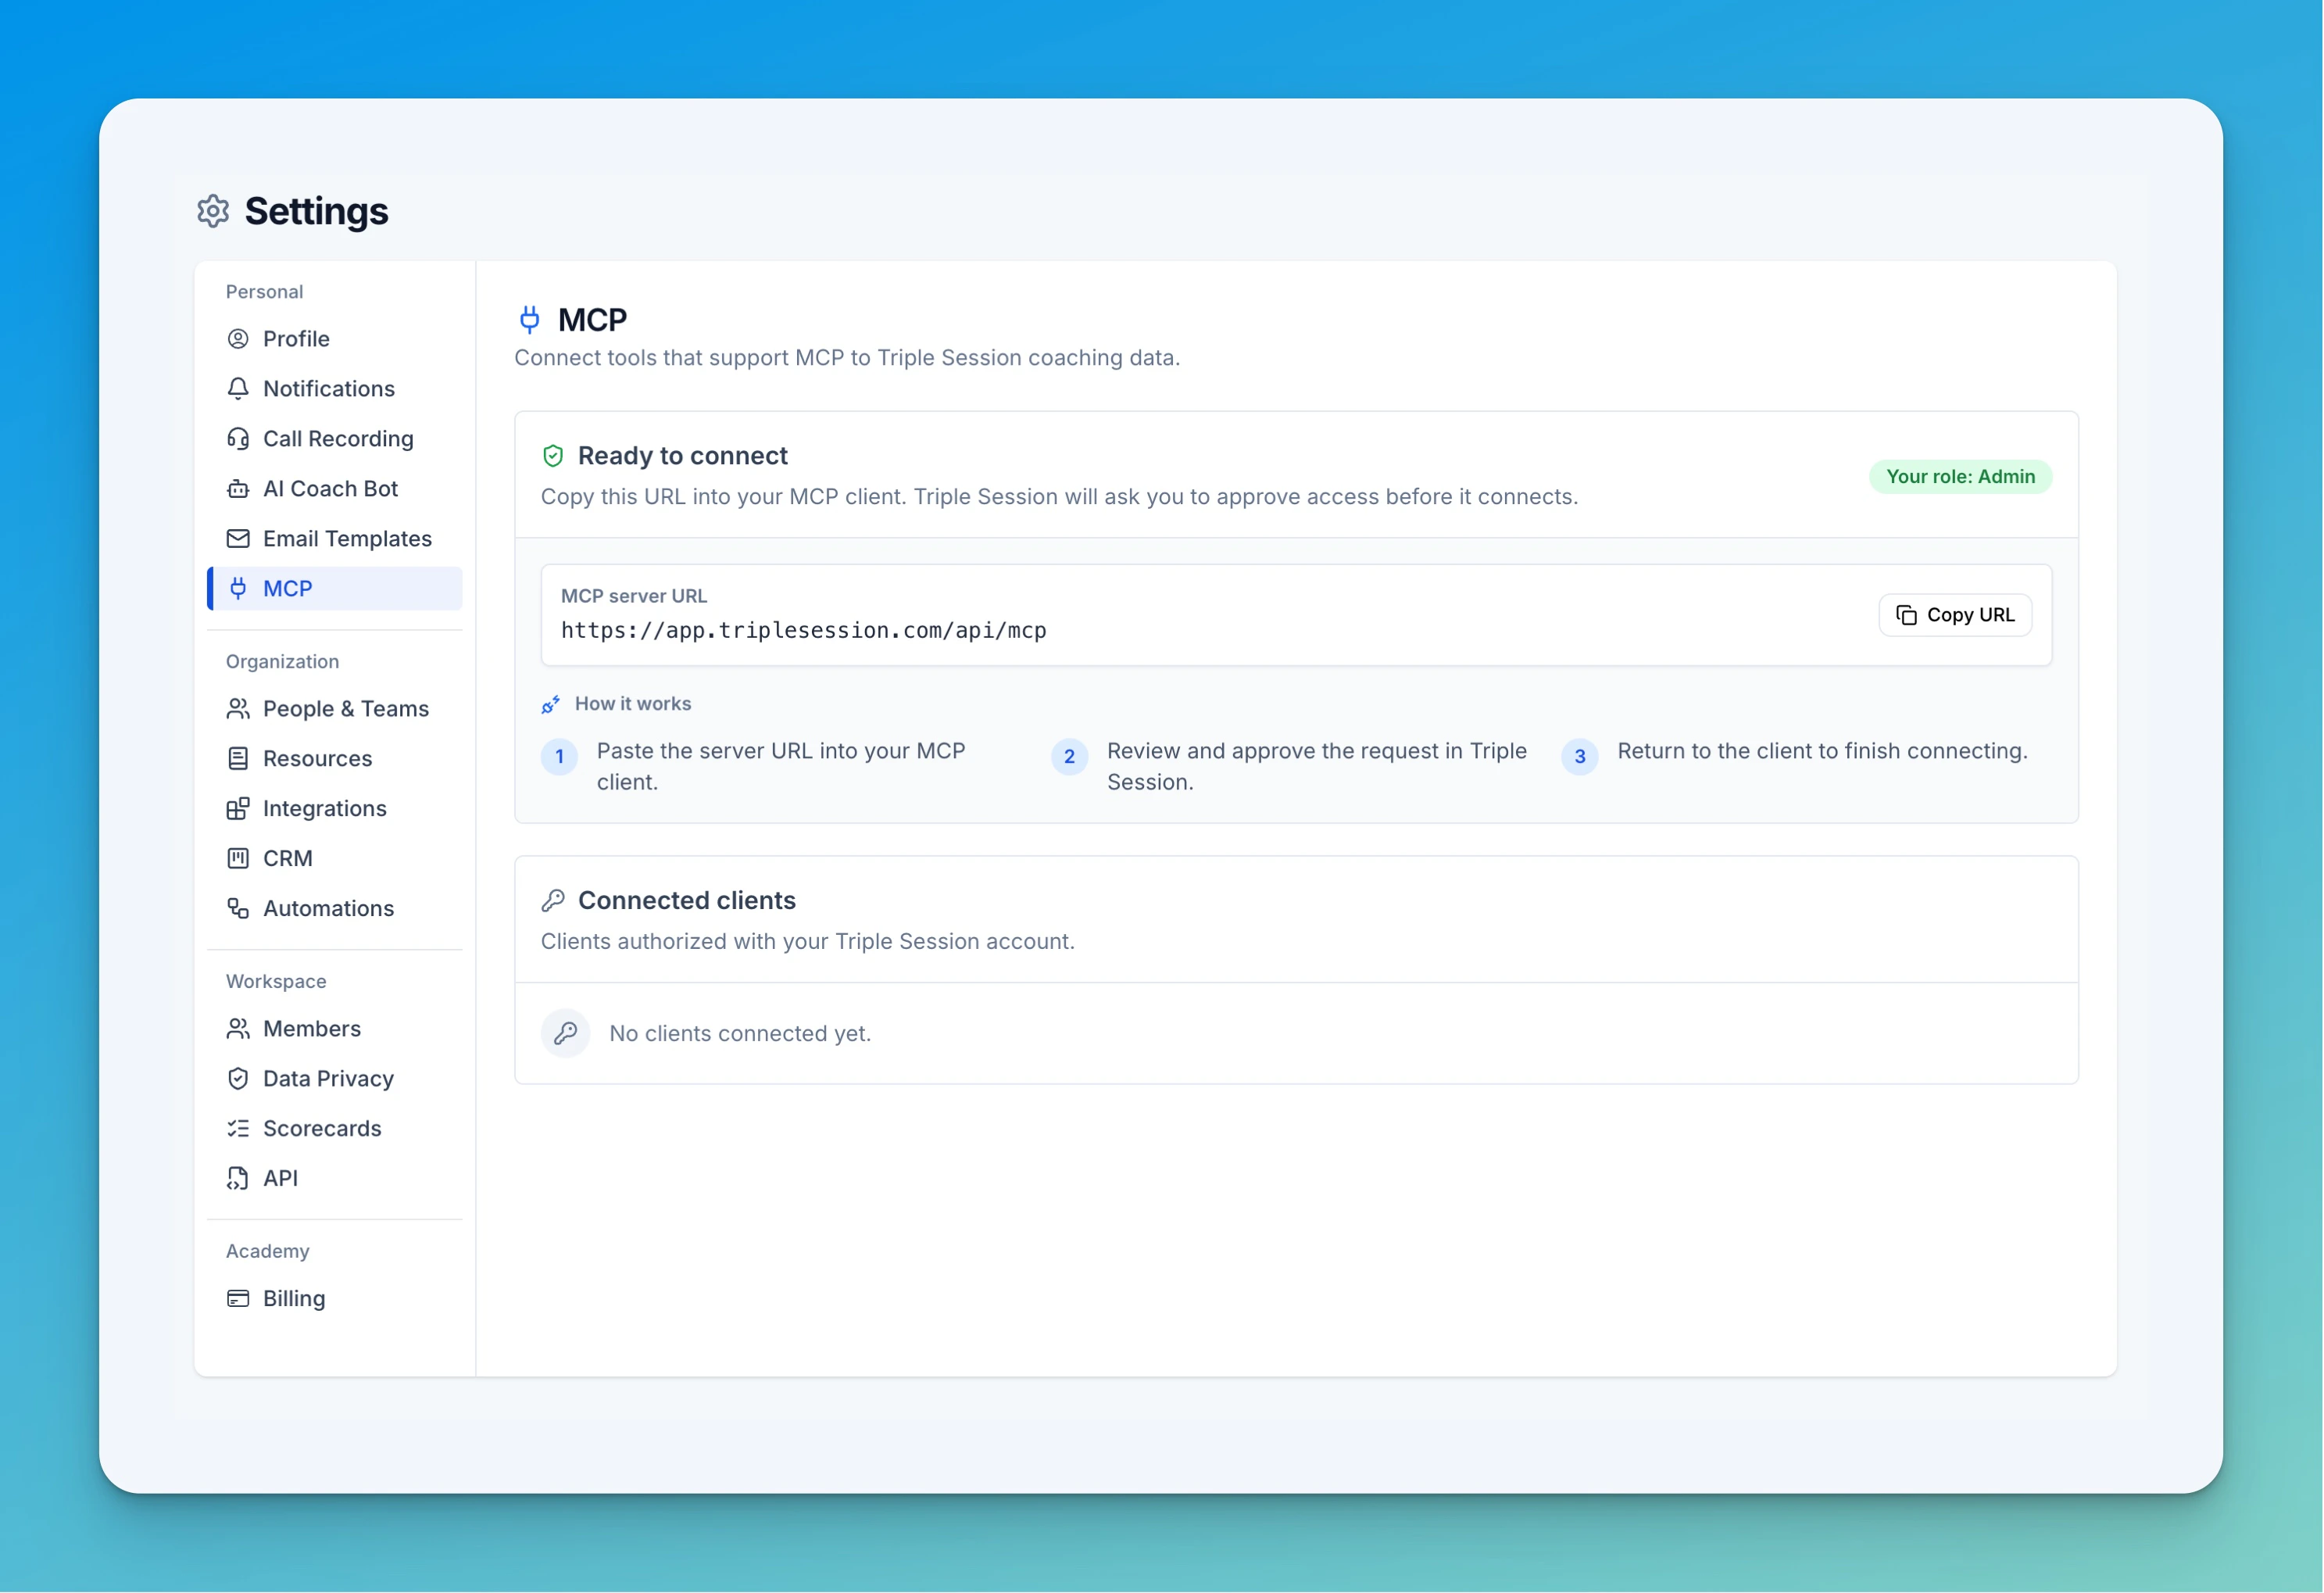Click the copy icon in Copy URL button
2324x1593 pixels.
(x=1907, y=616)
